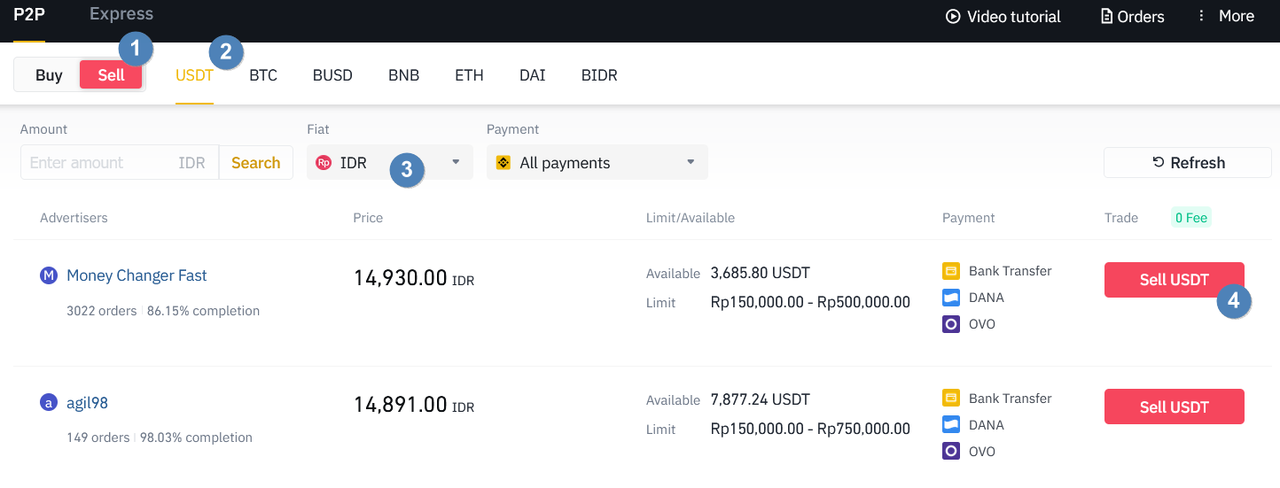This screenshot has height=488, width=1280.
Task: Click the Refresh button
Action: 1188,163
